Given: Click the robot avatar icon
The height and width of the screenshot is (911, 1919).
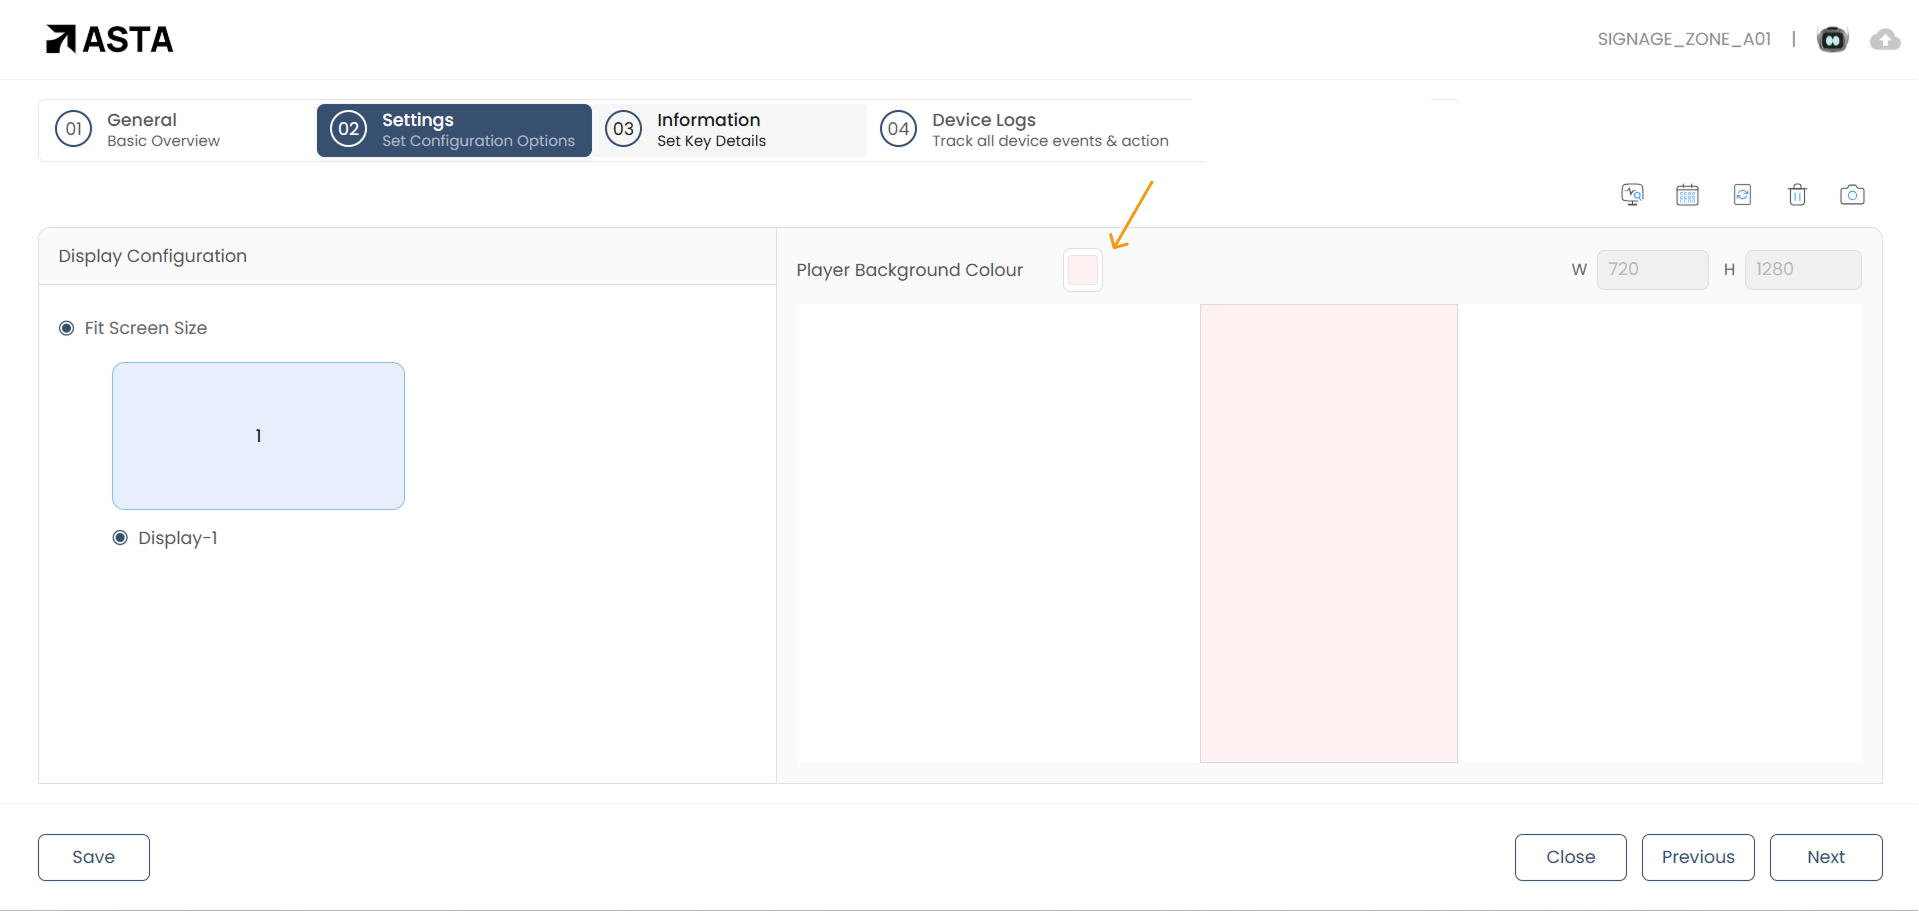Looking at the screenshot, I should tap(1832, 39).
